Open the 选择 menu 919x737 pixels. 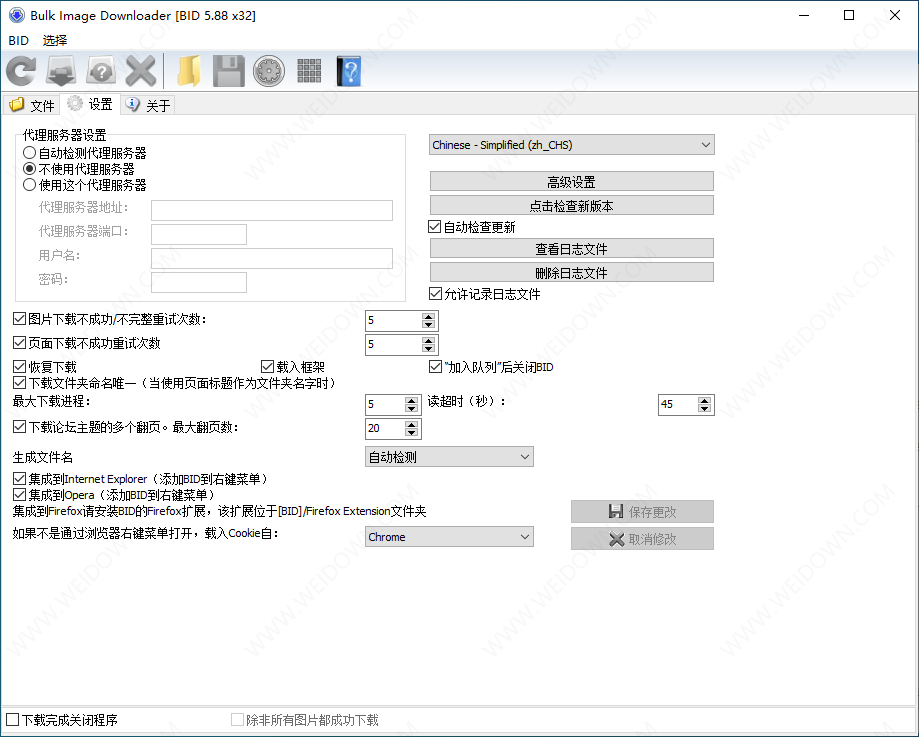click(55, 41)
